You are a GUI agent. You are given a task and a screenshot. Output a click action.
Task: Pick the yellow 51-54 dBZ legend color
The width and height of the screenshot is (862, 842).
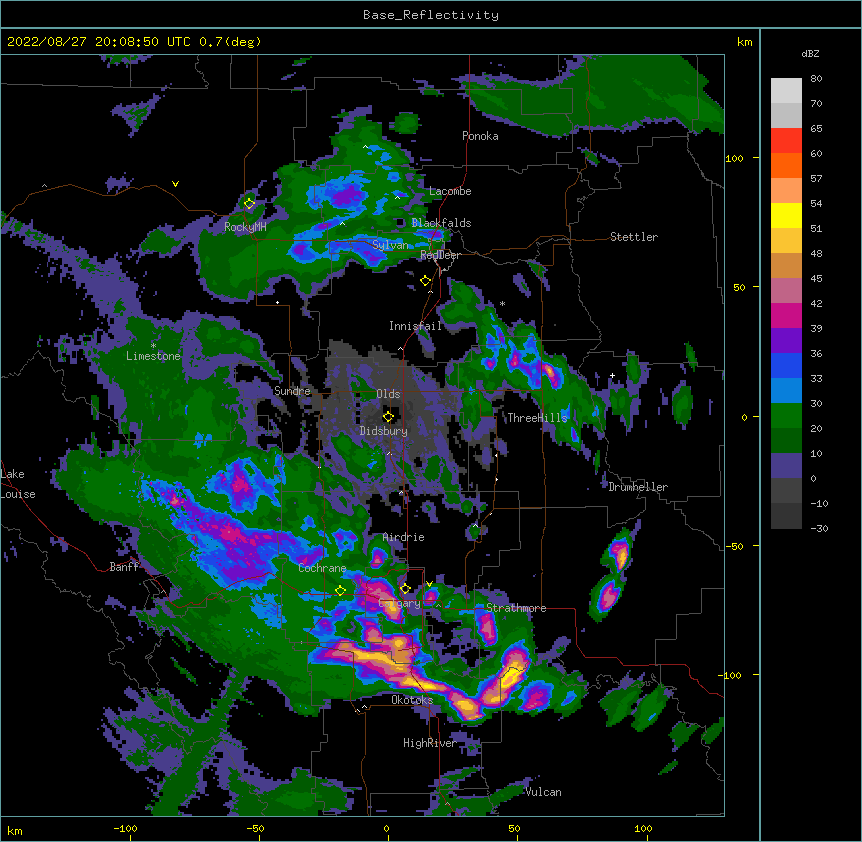[786, 215]
